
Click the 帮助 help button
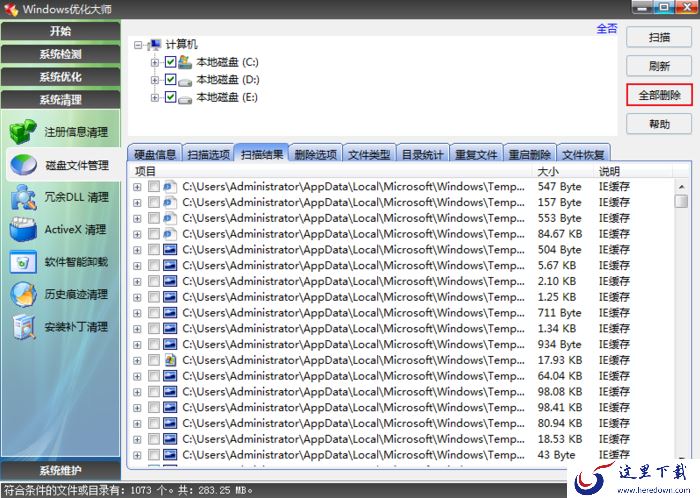(659, 124)
